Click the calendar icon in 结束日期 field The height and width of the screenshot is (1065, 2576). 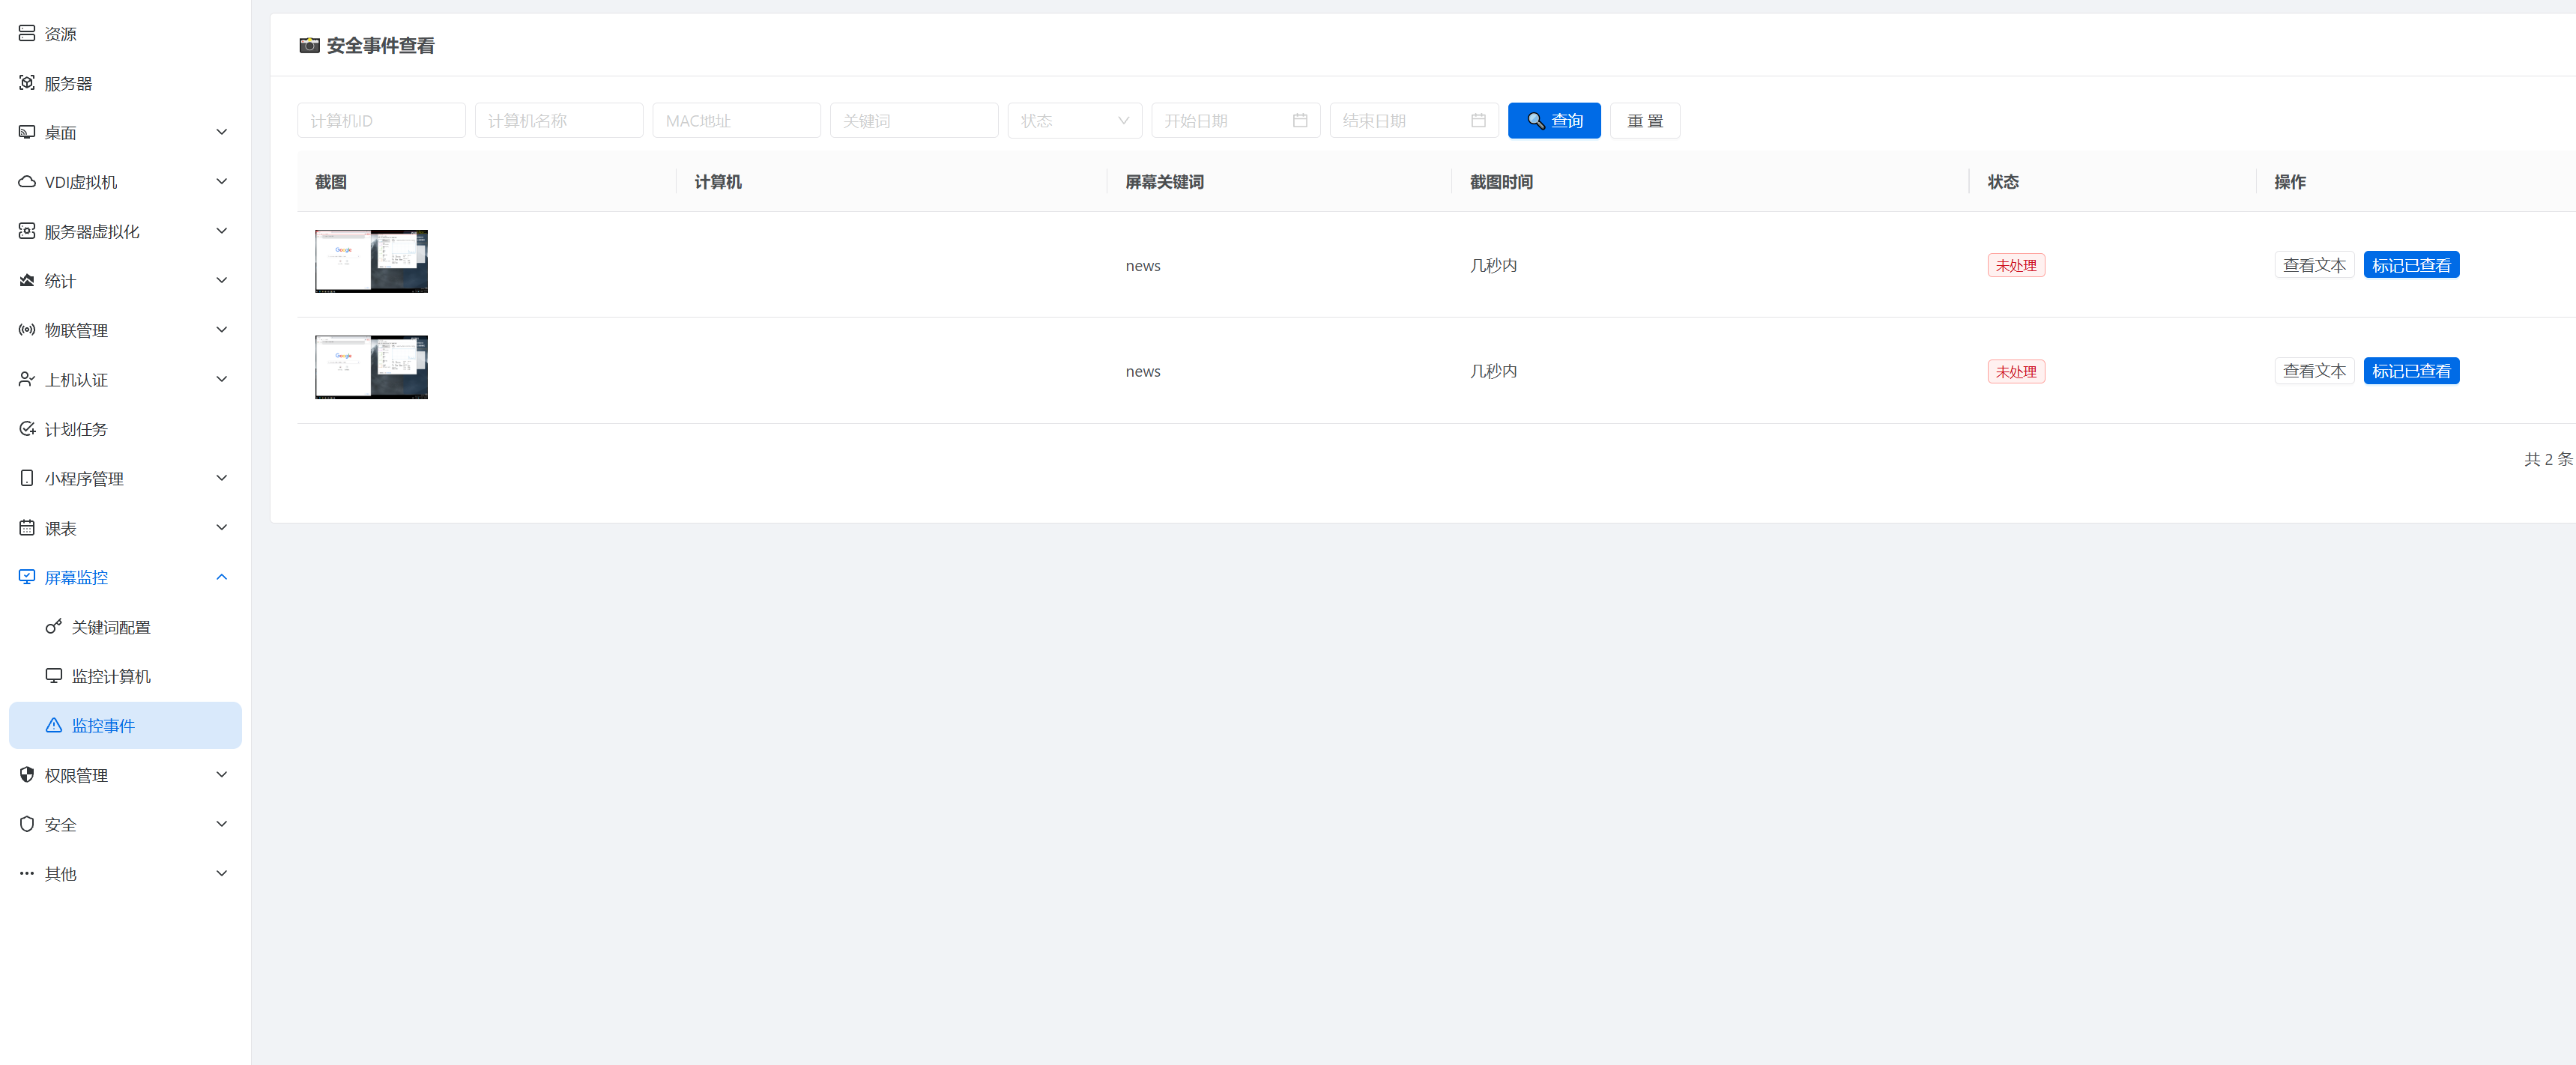1477,121
